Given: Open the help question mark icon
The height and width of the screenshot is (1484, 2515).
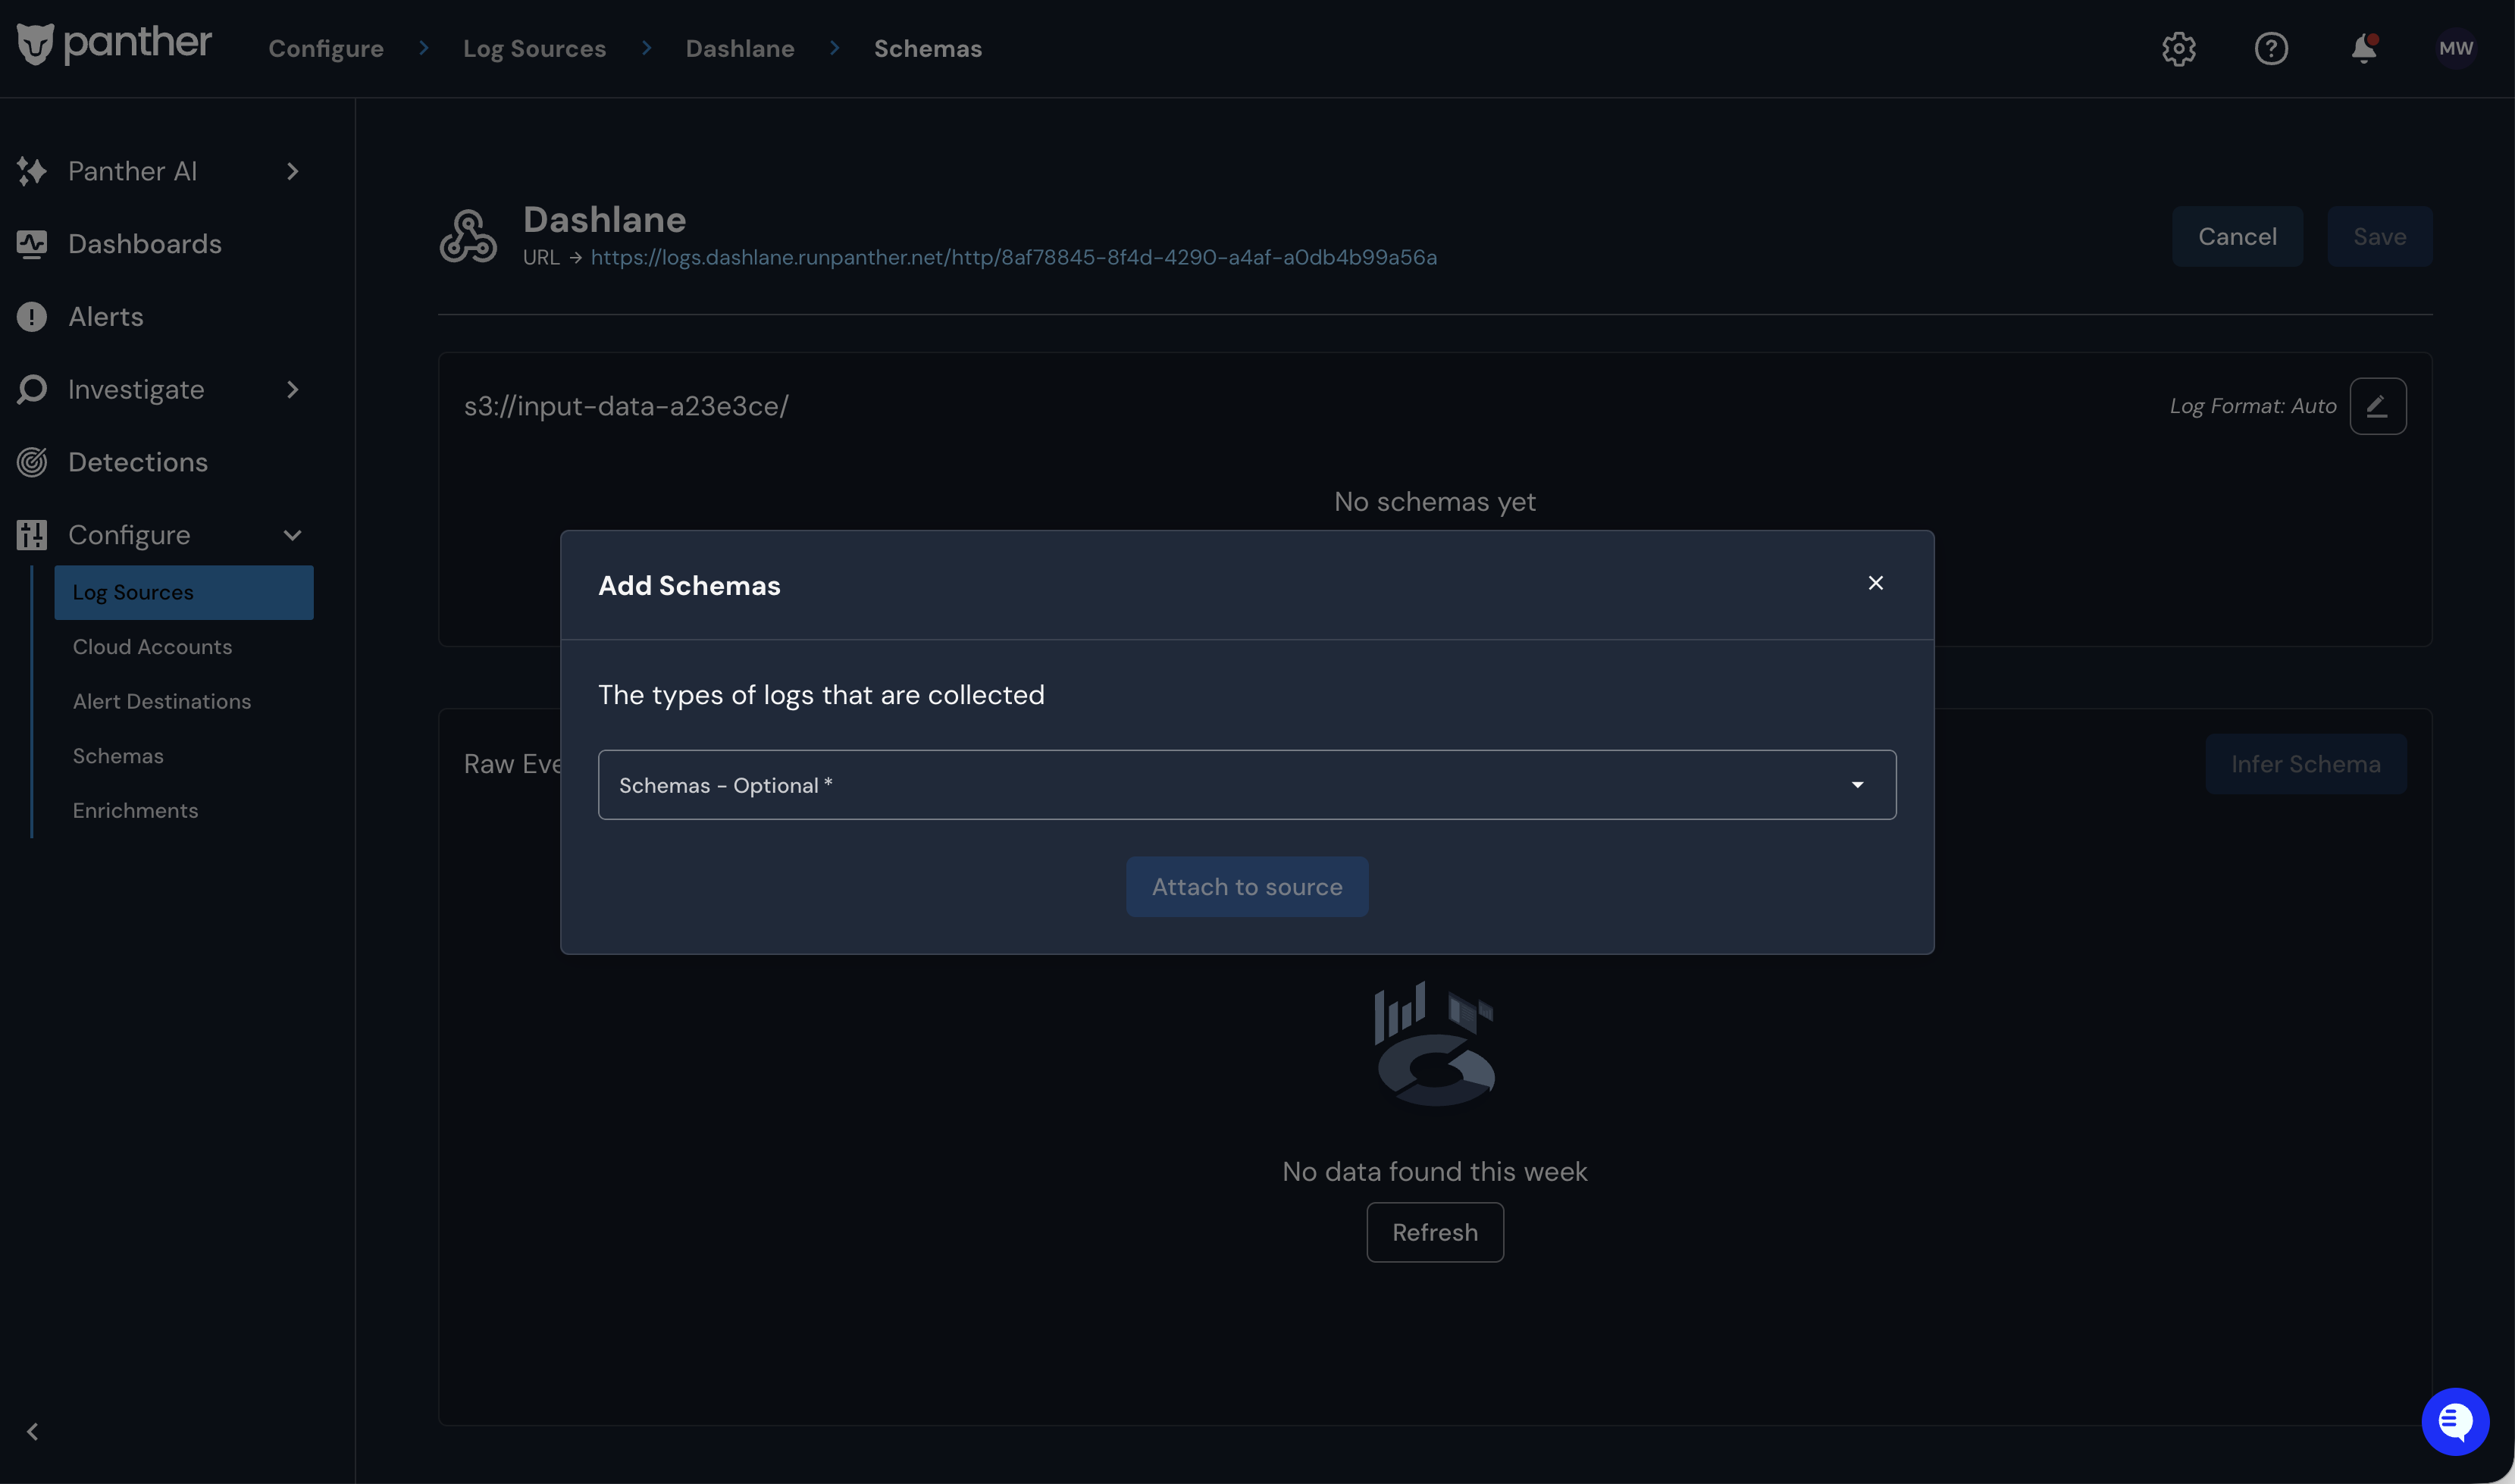Looking at the screenshot, I should click(x=2271, y=48).
